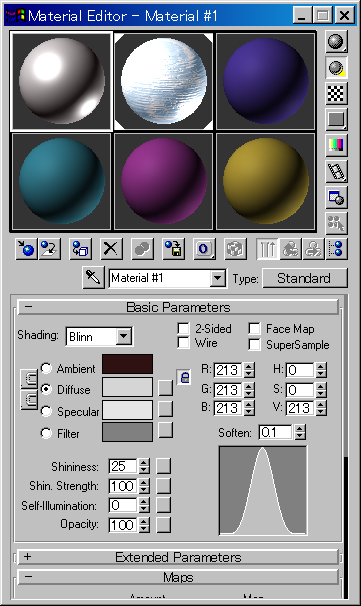Toggle the checkered Background icon
The image size is (361, 606).
coord(336,93)
